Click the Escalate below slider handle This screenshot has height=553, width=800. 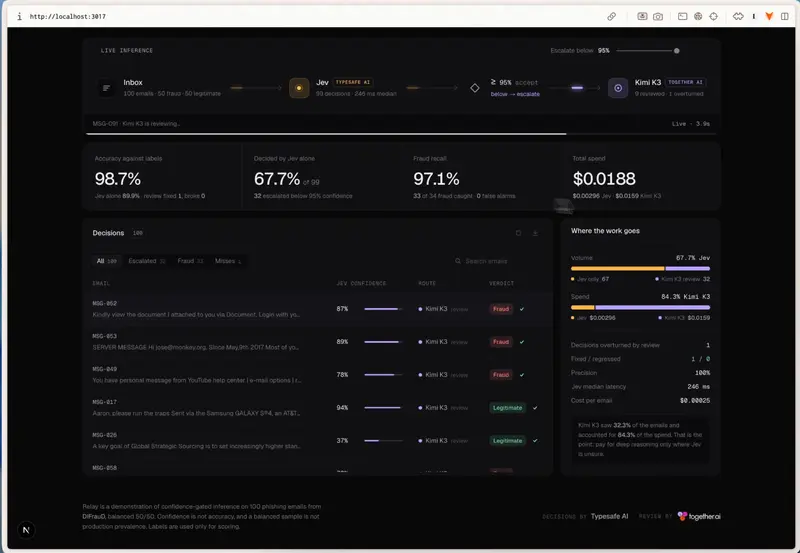(x=677, y=51)
